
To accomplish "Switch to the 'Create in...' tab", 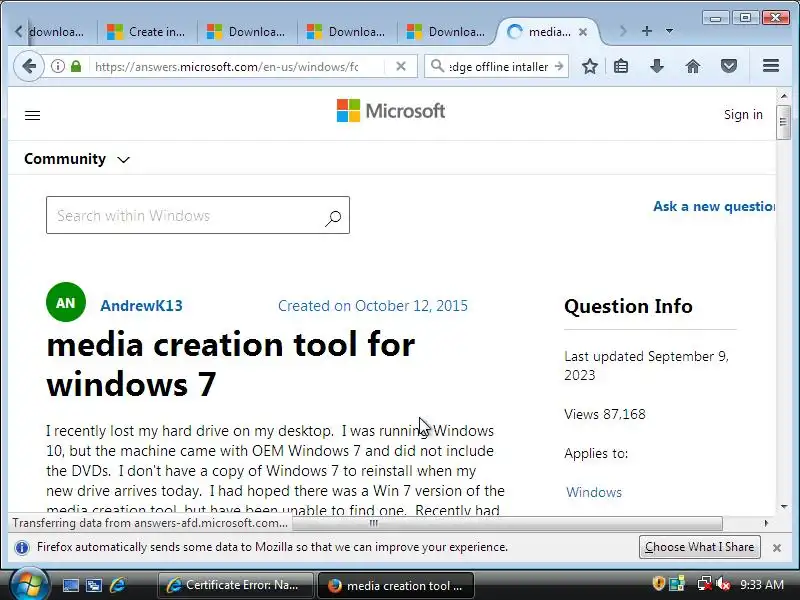I will [x=146, y=32].
